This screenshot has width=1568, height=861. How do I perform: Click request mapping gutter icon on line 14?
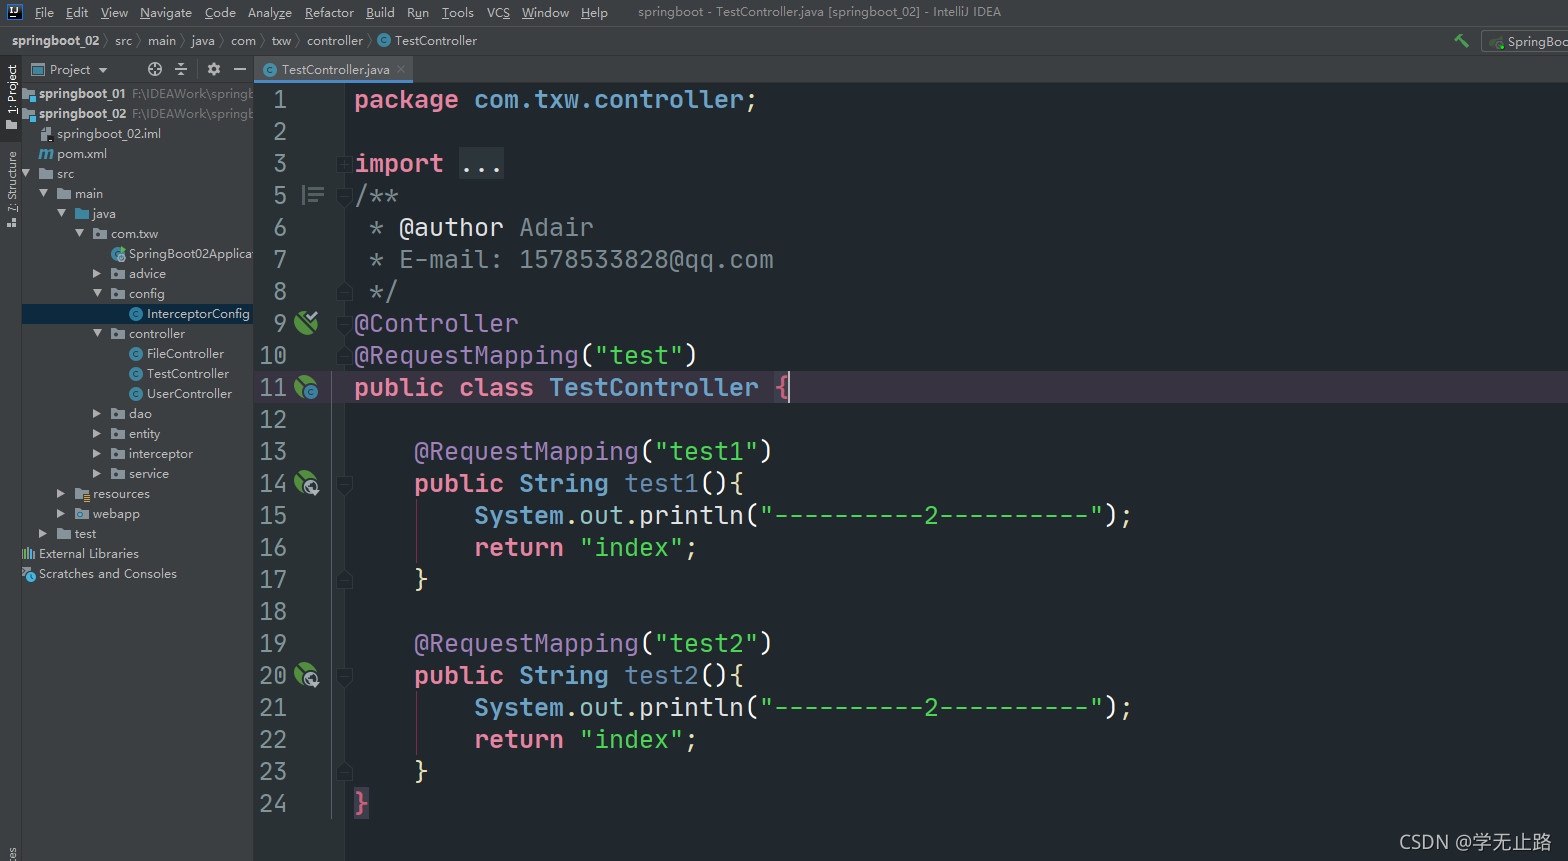point(306,483)
